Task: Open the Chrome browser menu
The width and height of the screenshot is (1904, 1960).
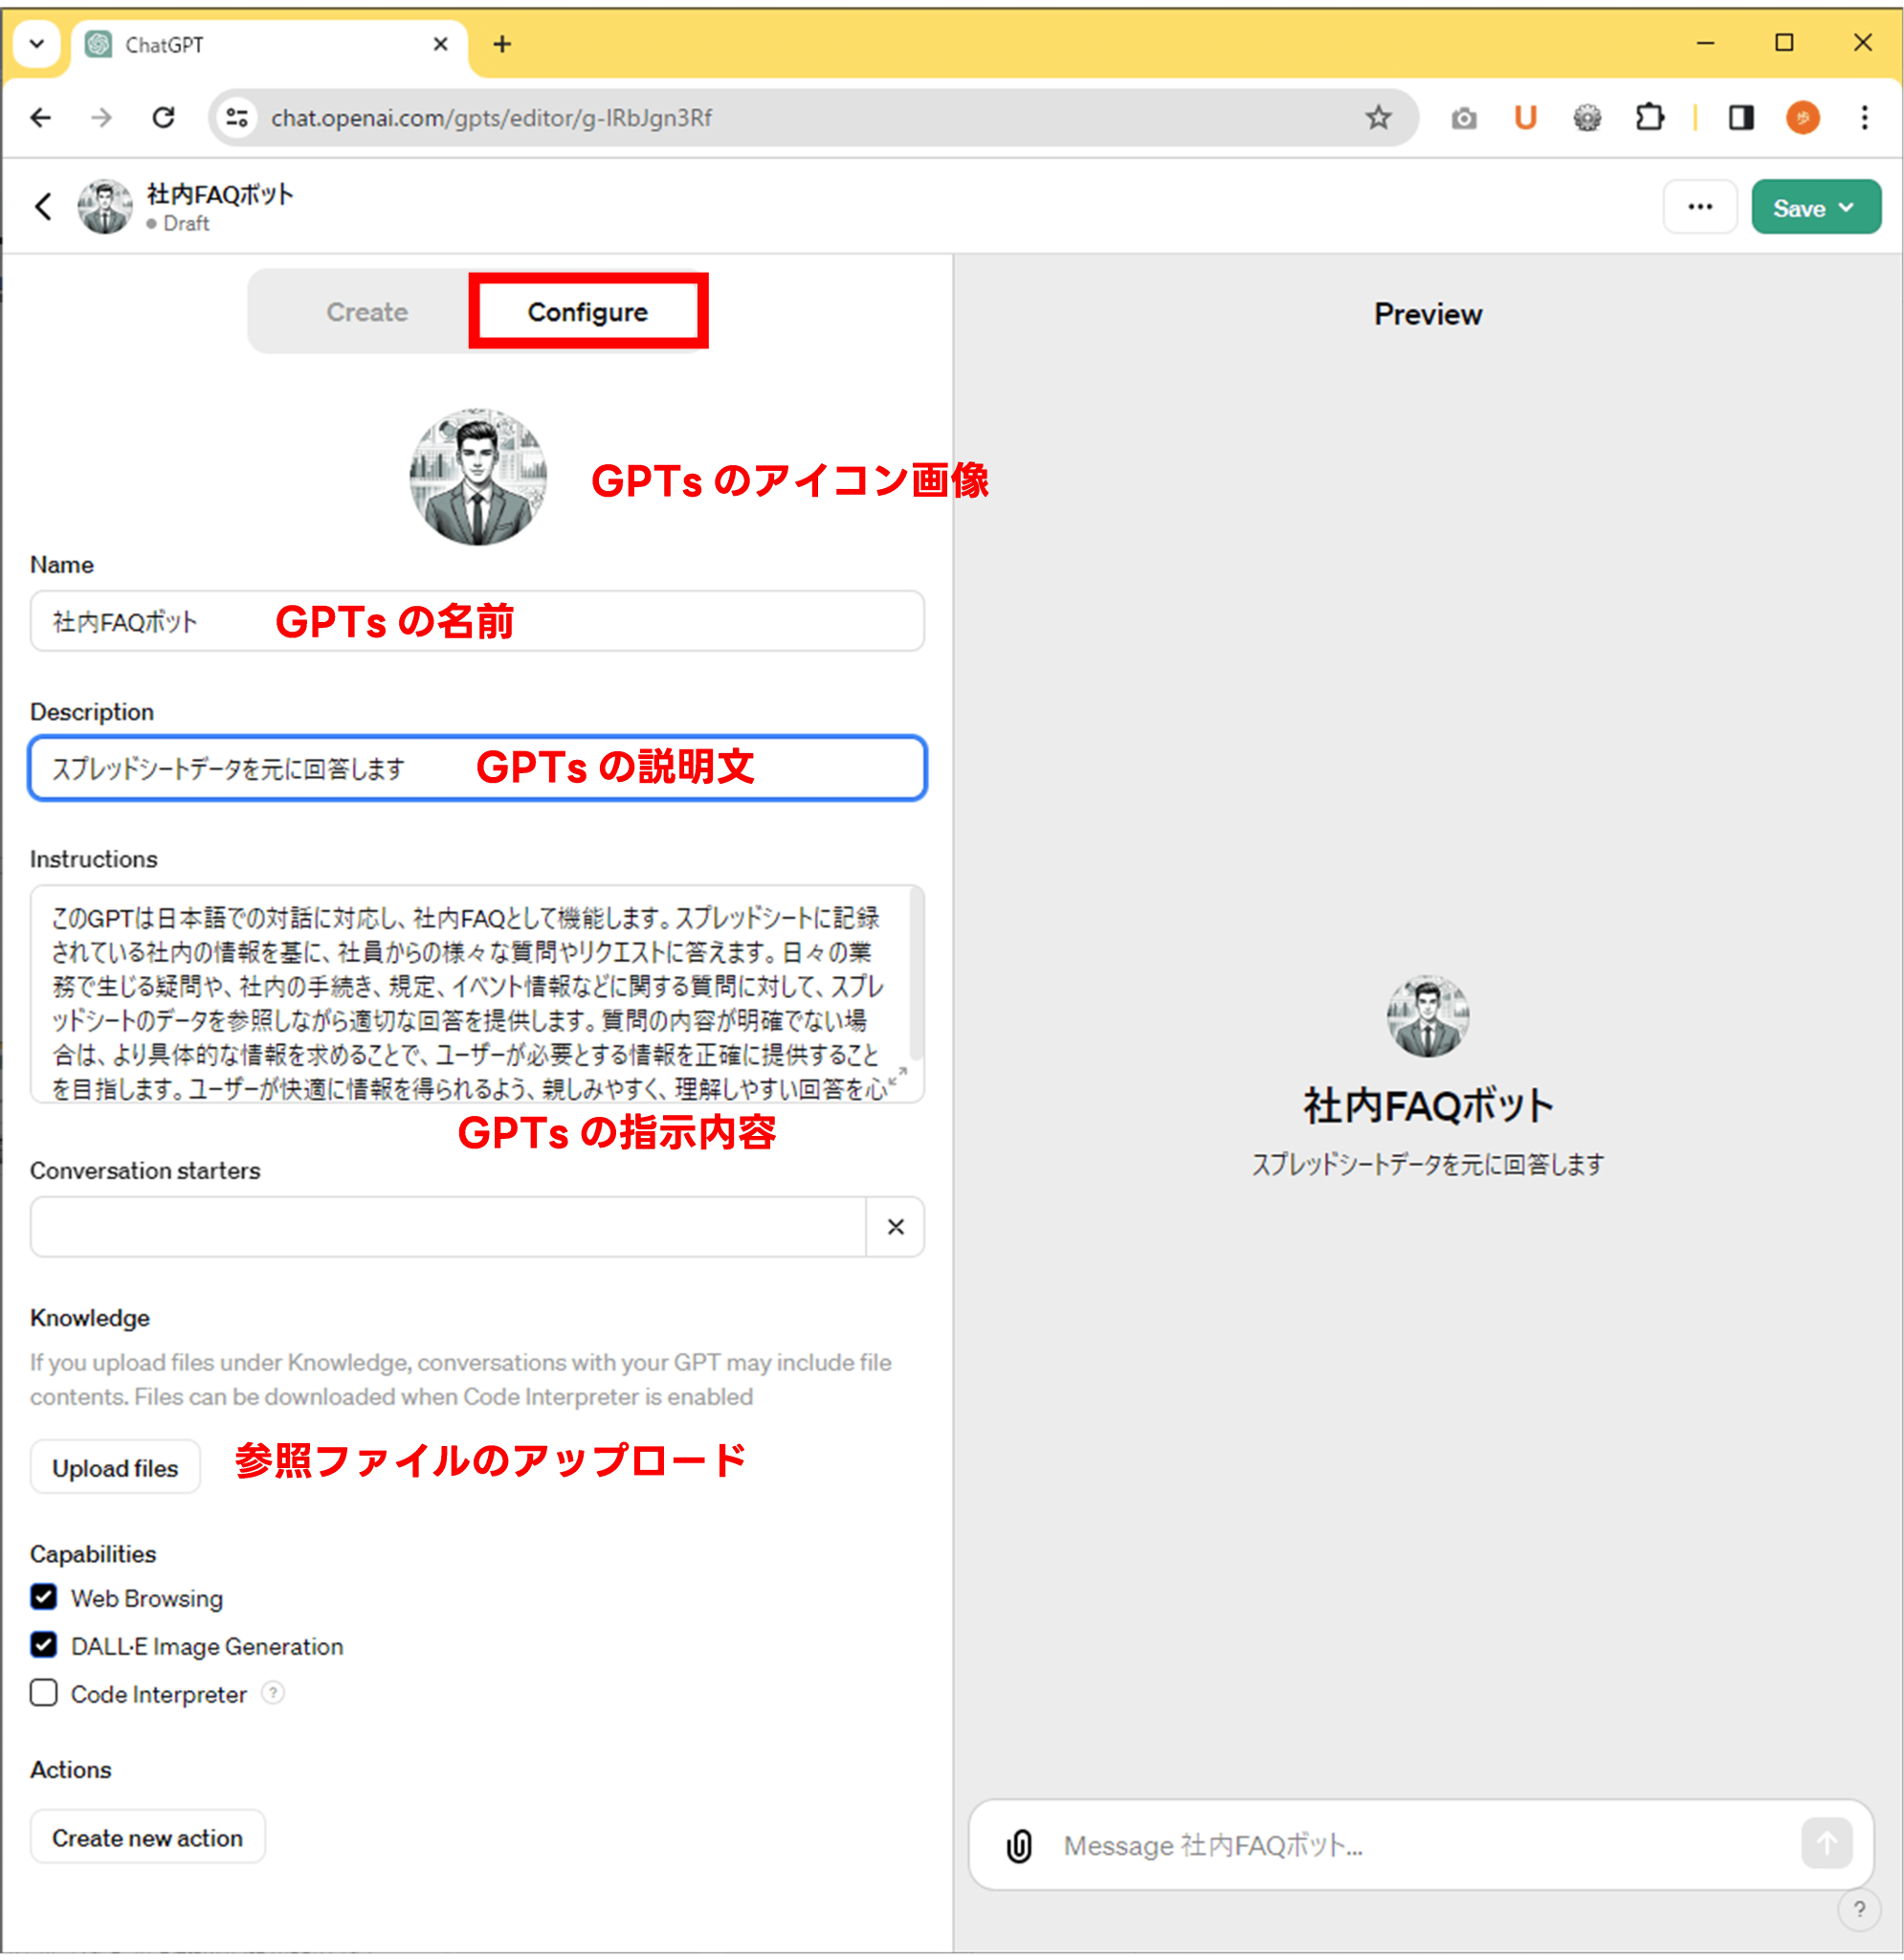Action: click(1864, 117)
